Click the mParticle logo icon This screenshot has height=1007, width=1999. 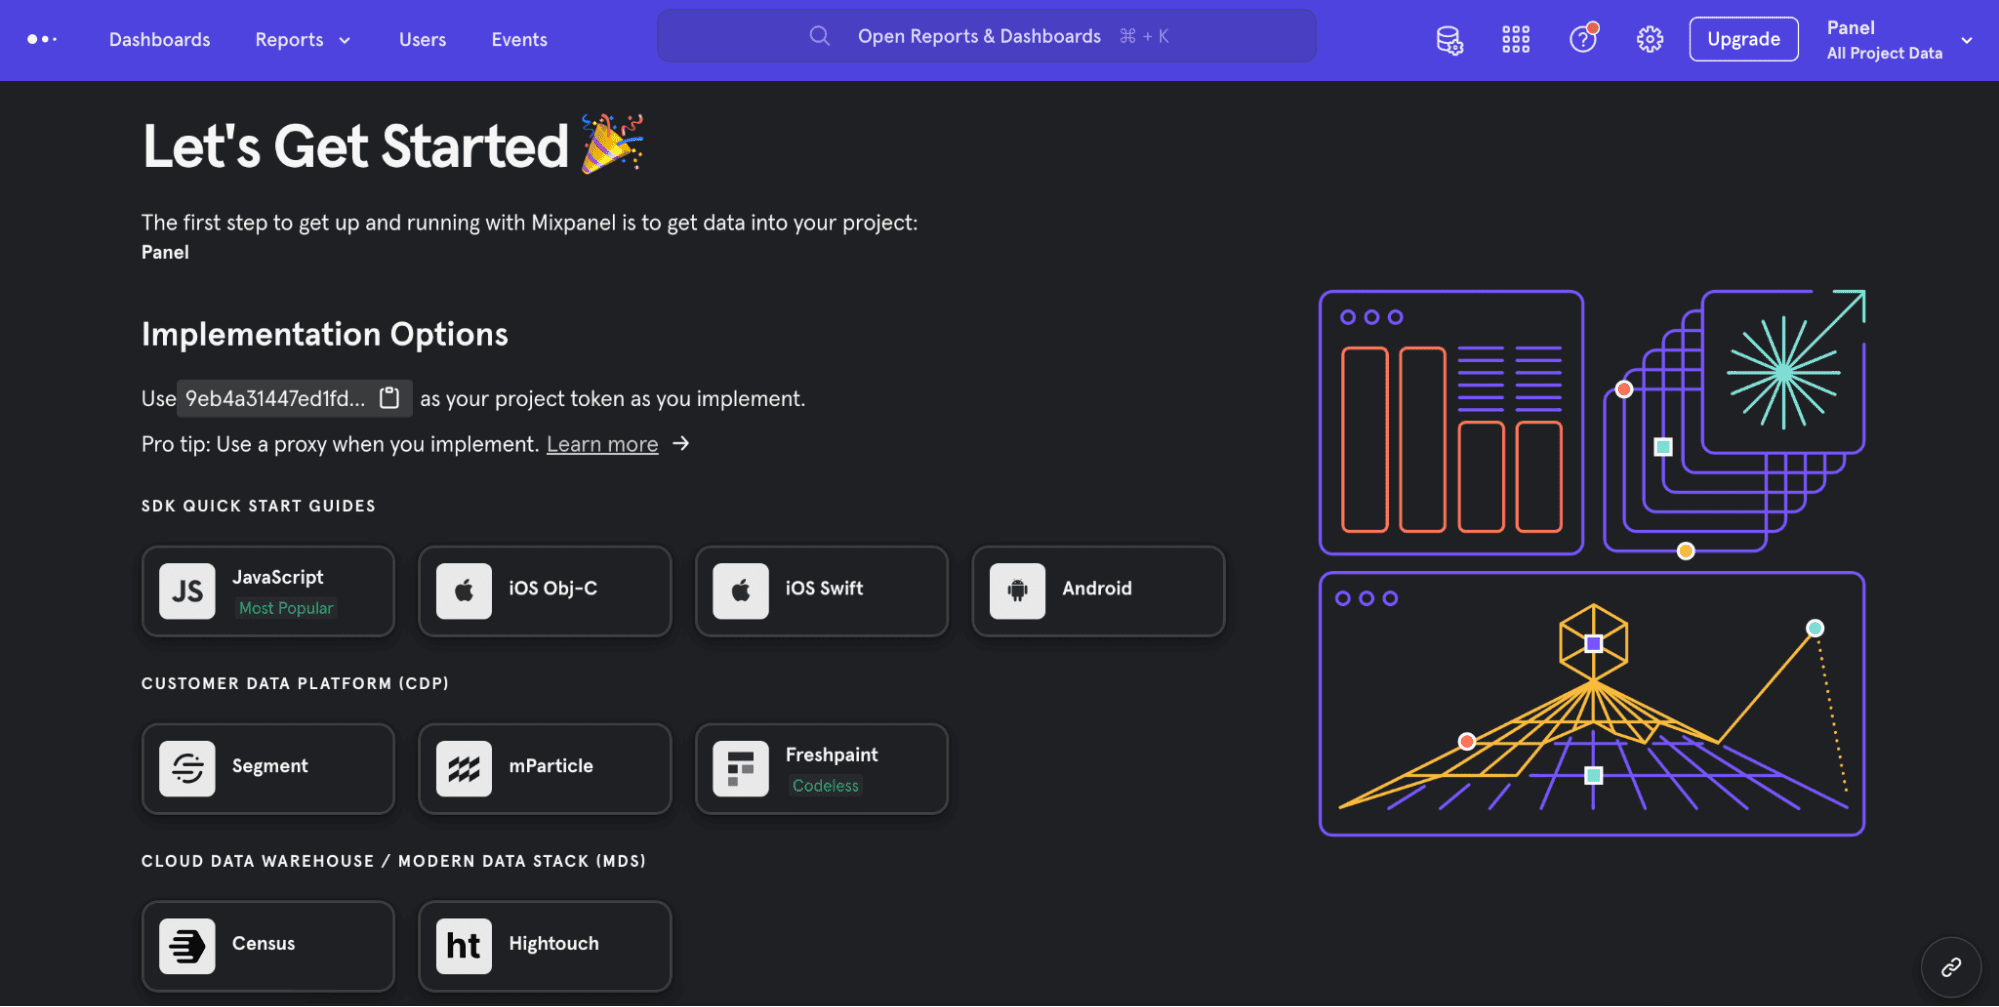coord(464,768)
